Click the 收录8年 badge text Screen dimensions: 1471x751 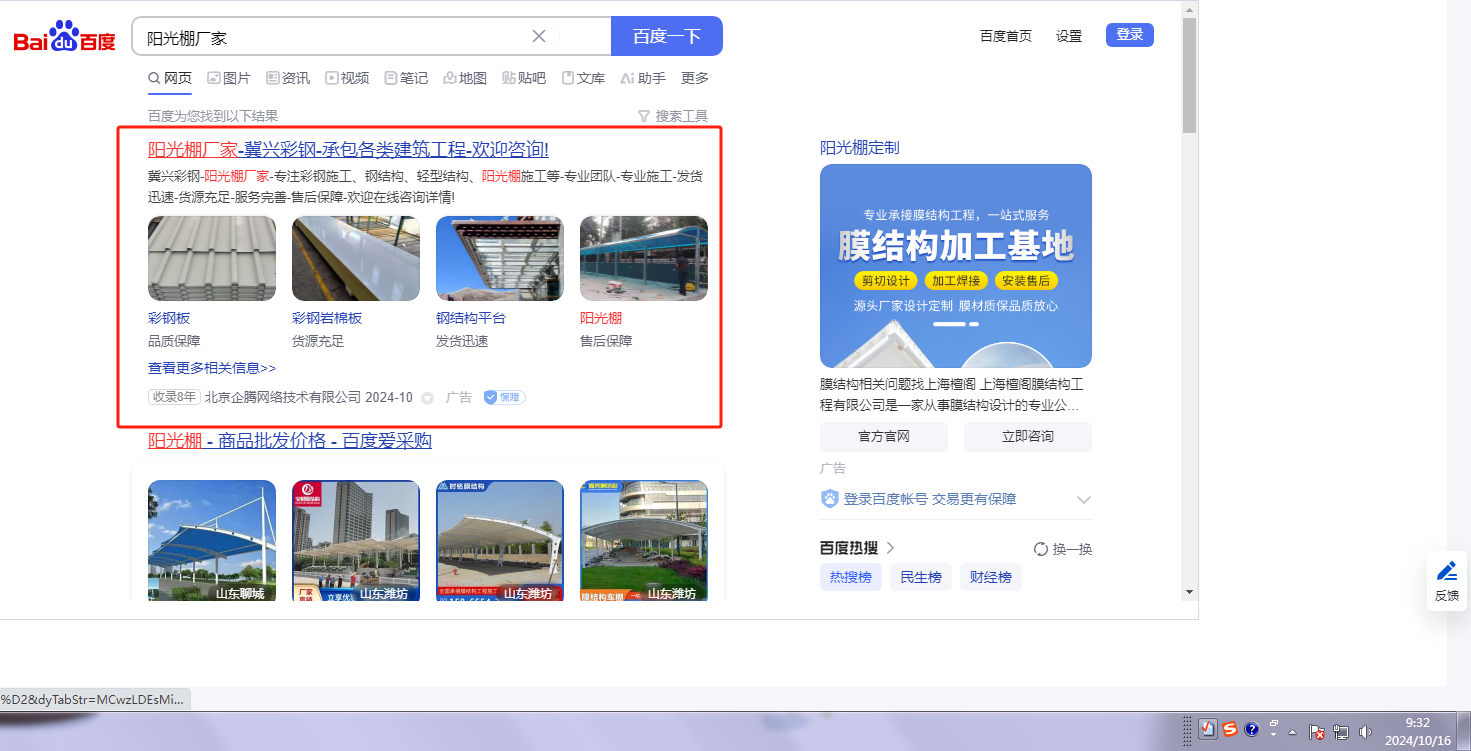tap(174, 397)
